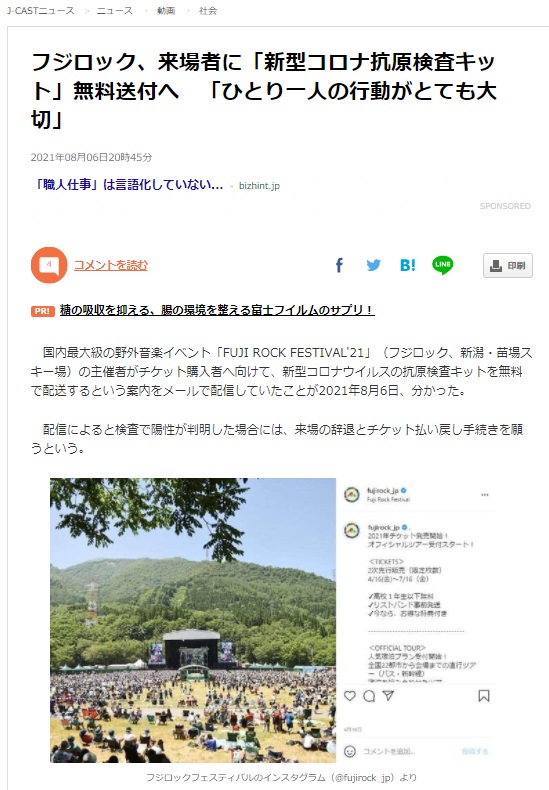
Task: Share article via LINE icon
Action: [x=443, y=265]
